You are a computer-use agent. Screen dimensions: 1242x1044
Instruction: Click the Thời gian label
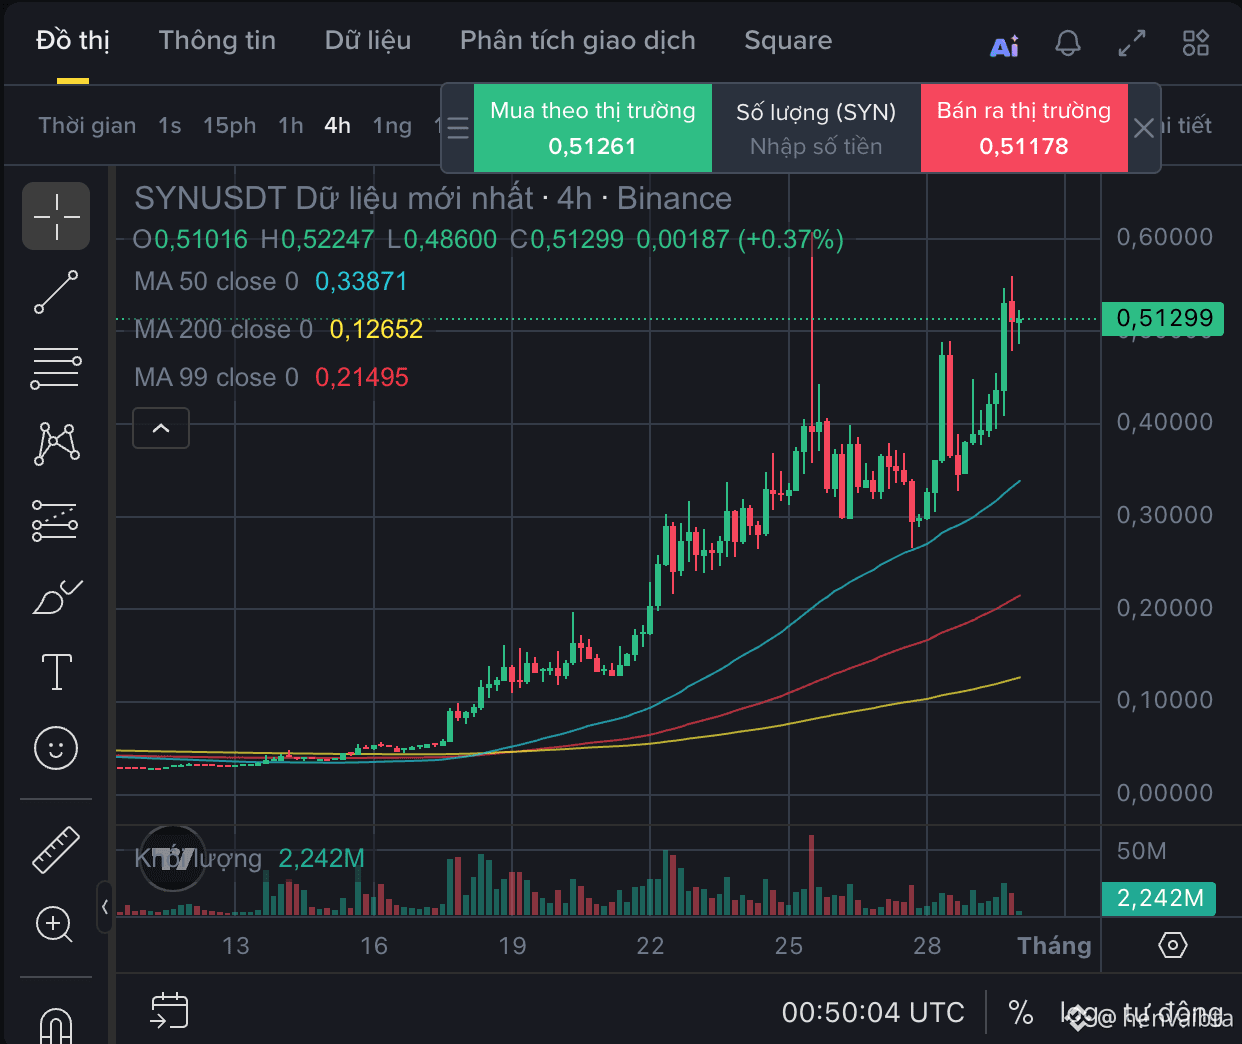click(x=87, y=126)
